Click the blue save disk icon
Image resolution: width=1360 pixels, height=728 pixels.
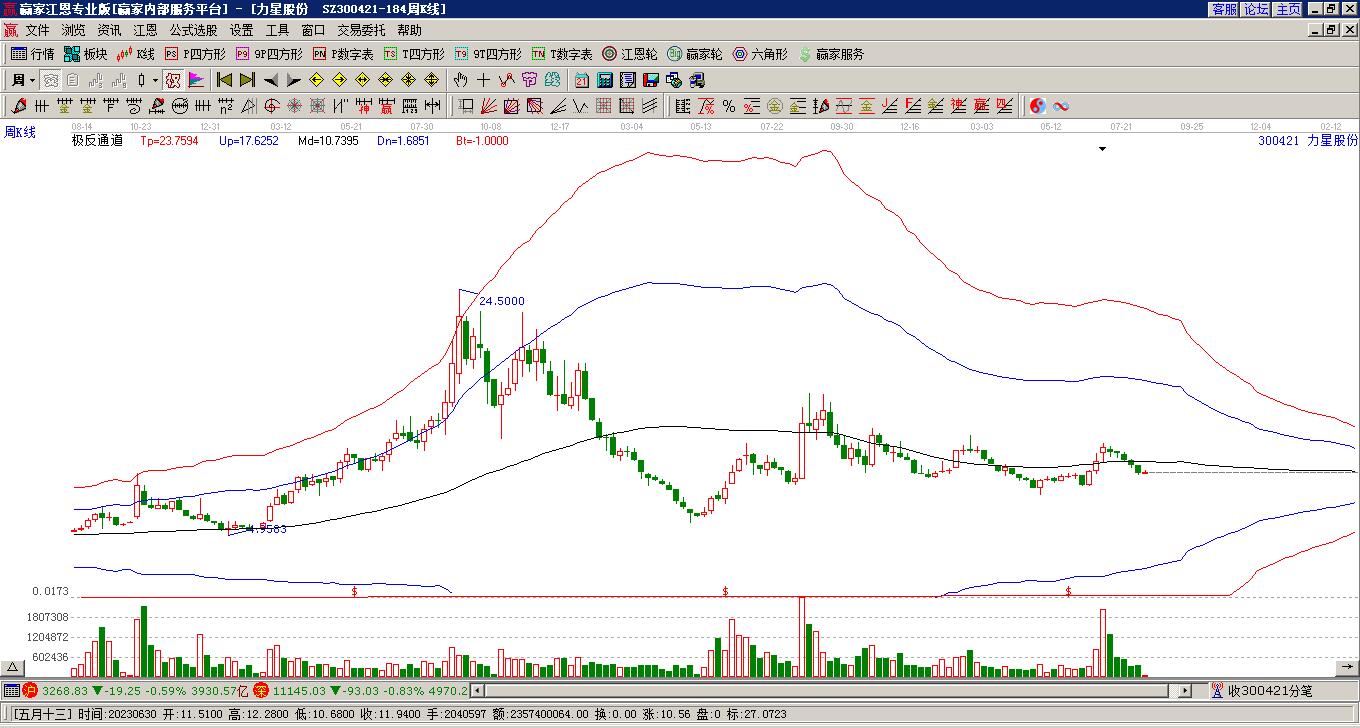coord(650,80)
